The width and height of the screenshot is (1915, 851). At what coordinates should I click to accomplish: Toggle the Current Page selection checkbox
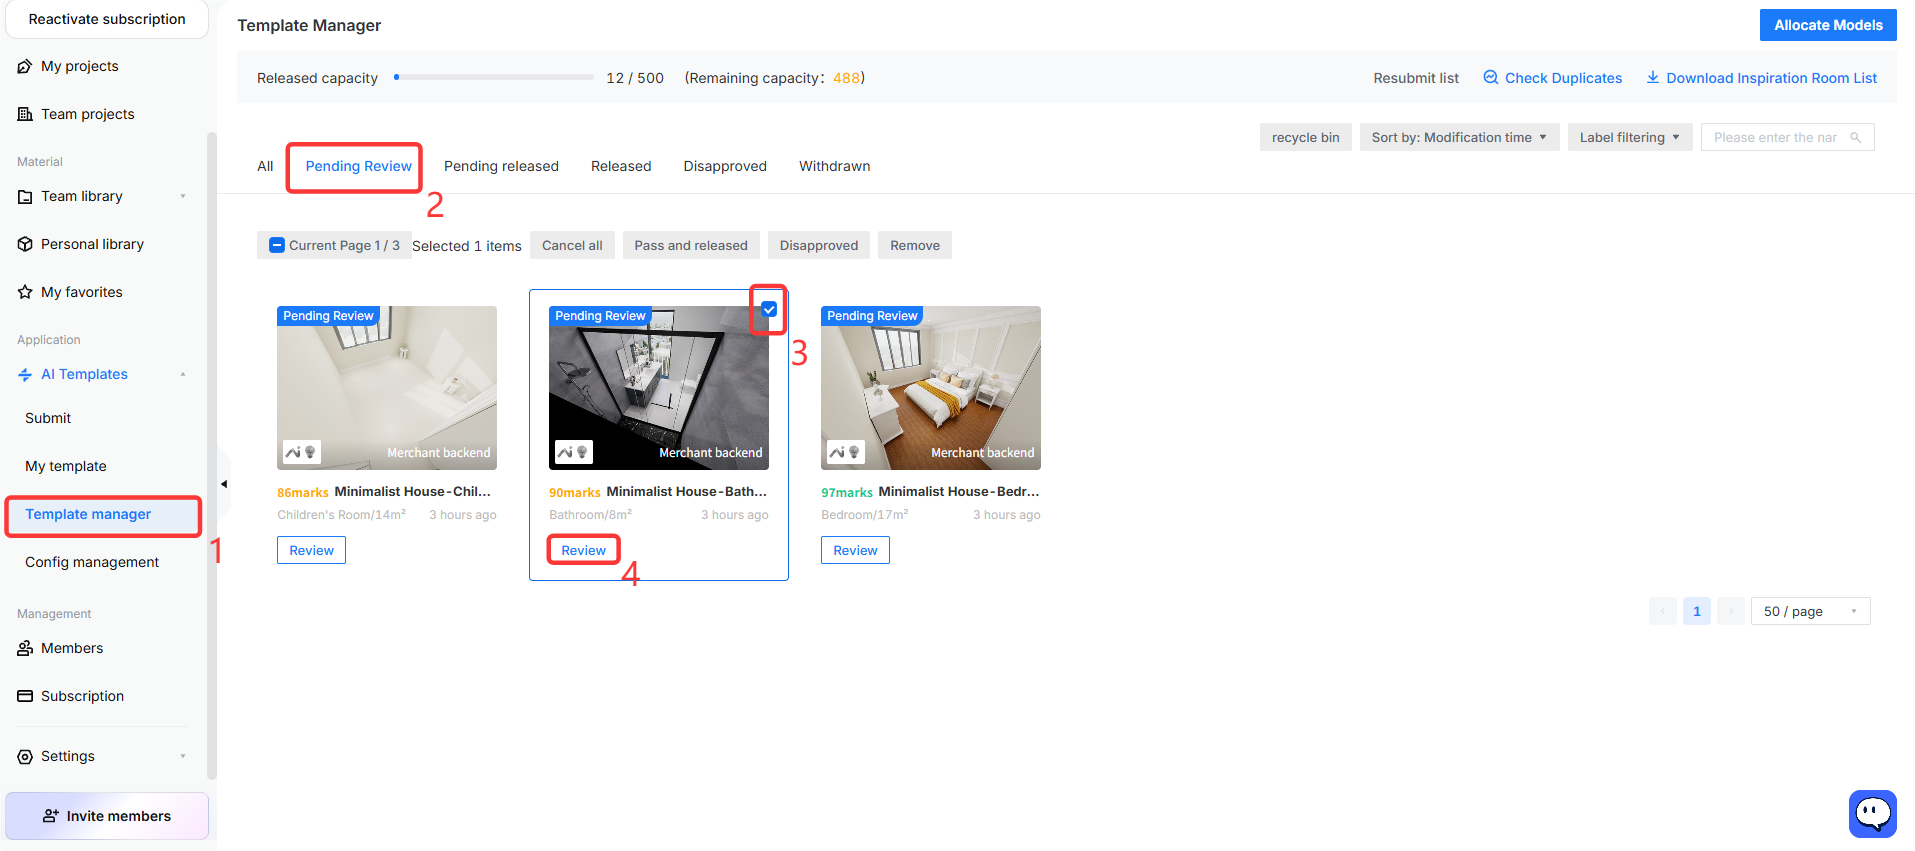click(x=277, y=245)
